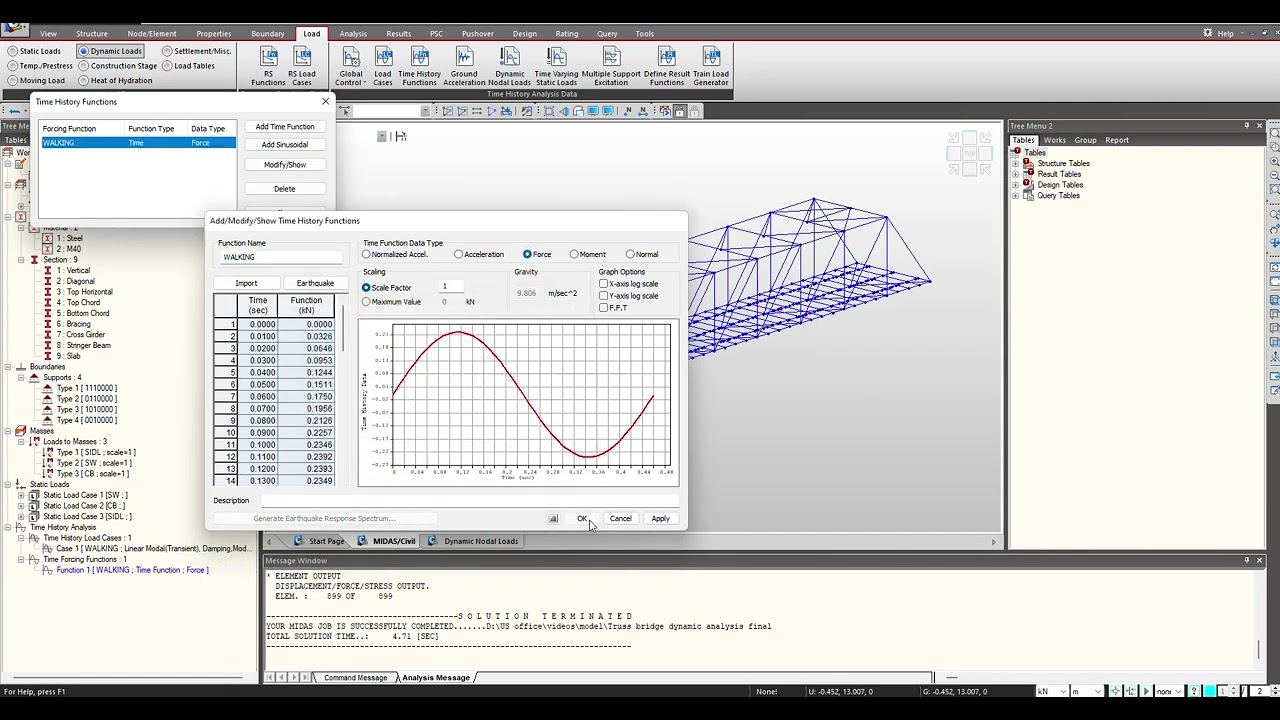This screenshot has height=720, width=1280.
Task: Expand Result Tables in Tree Menu 2
Action: [x=1016, y=174]
